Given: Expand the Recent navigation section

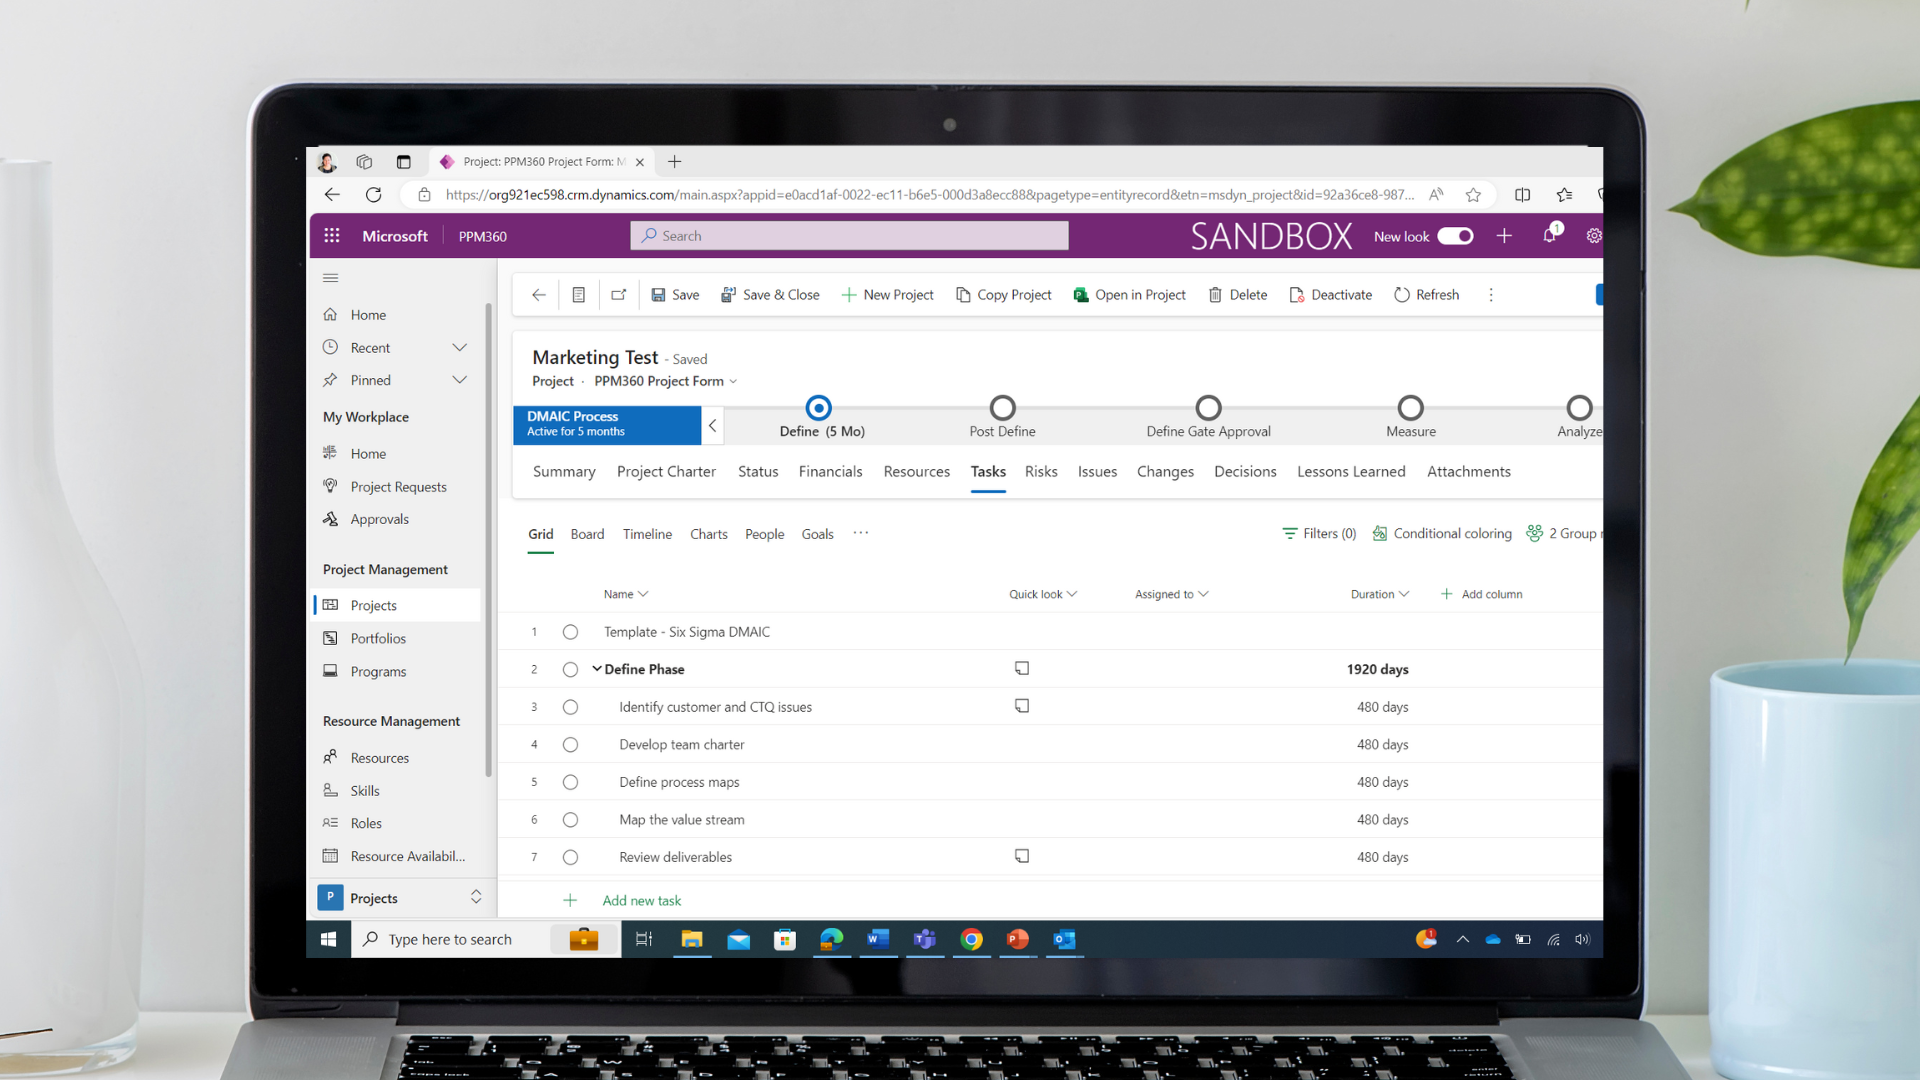Looking at the screenshot, I should click(x=460, y=348).
